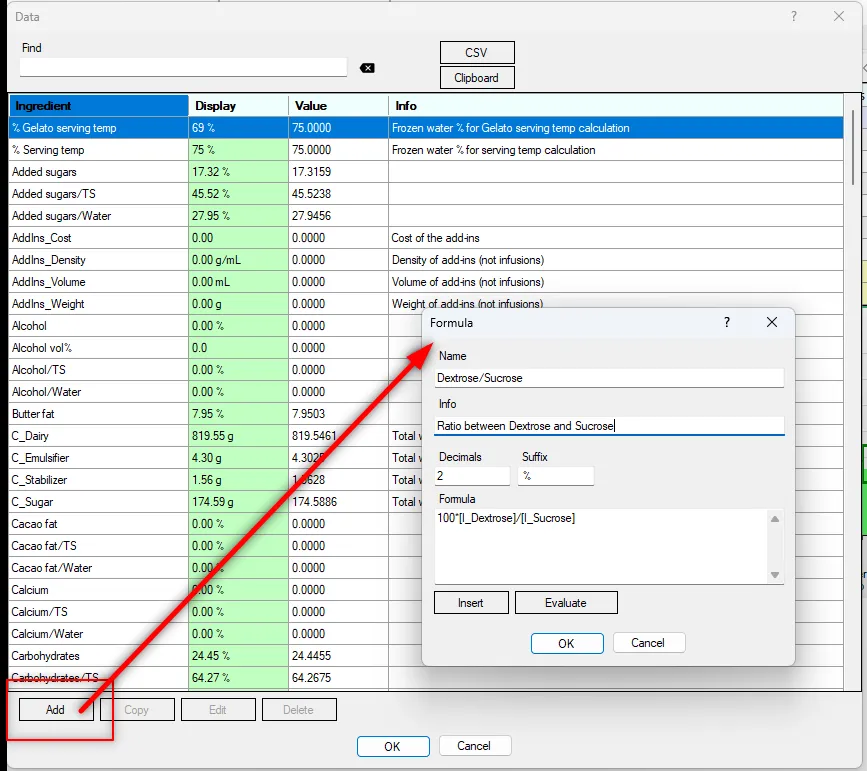Select the % Serving temp row
Image resolution: width=867 pixels, height=771 pixels.
coord(426,150)
